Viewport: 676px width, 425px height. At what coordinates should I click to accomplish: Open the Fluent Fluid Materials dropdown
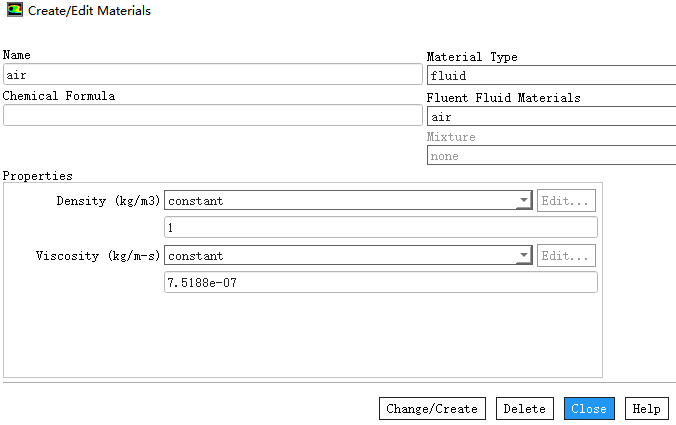pyautogui.click(x=551, y=117)
